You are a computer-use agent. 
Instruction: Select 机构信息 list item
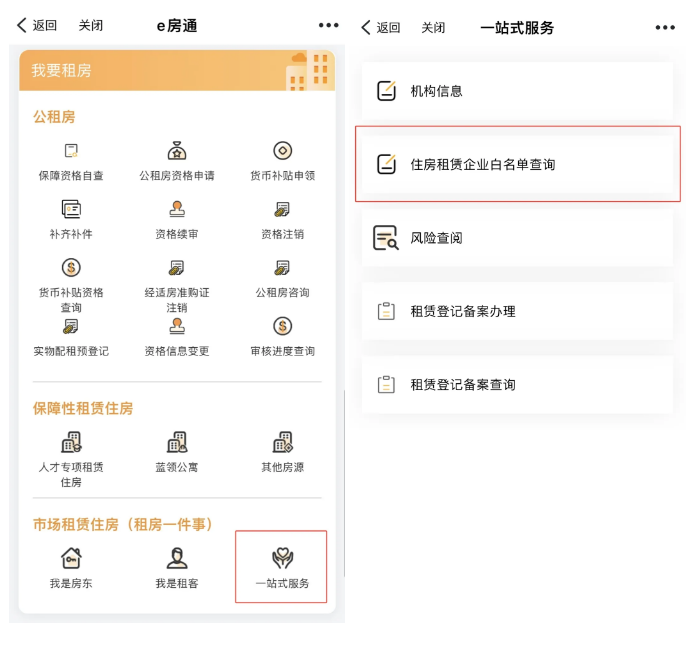coord(516,91)
